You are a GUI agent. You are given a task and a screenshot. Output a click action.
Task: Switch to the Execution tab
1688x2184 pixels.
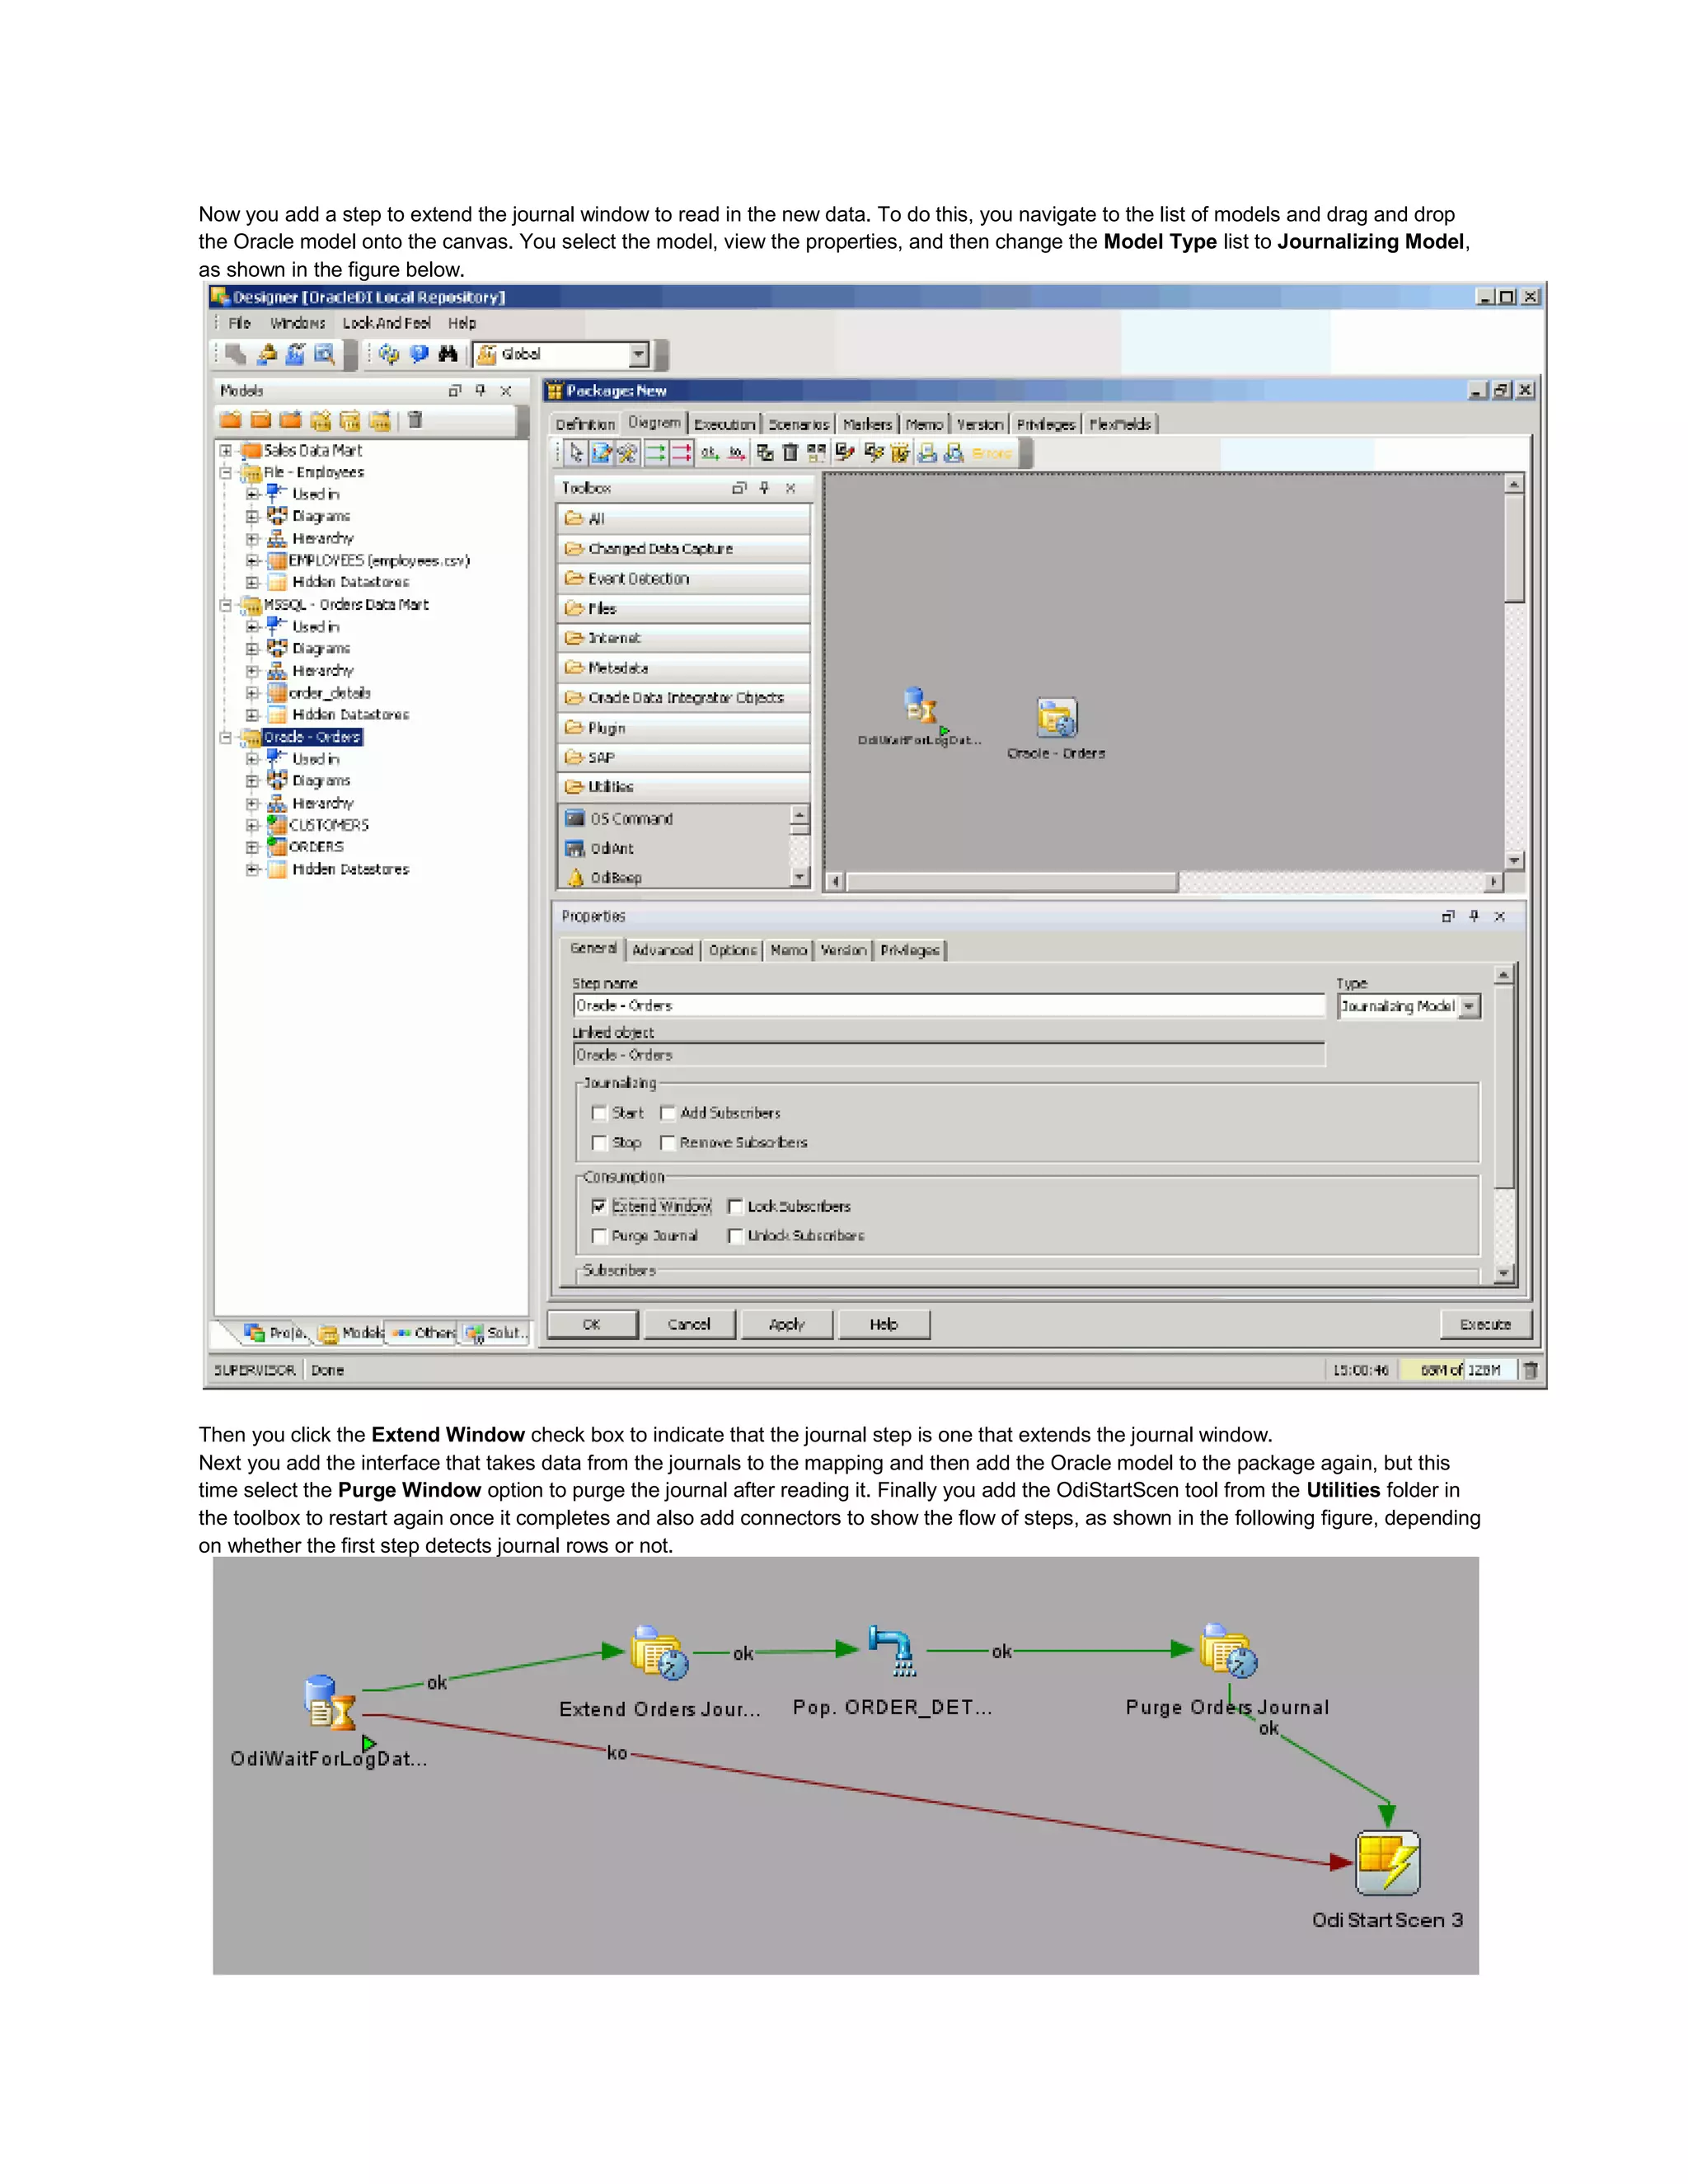724,424
